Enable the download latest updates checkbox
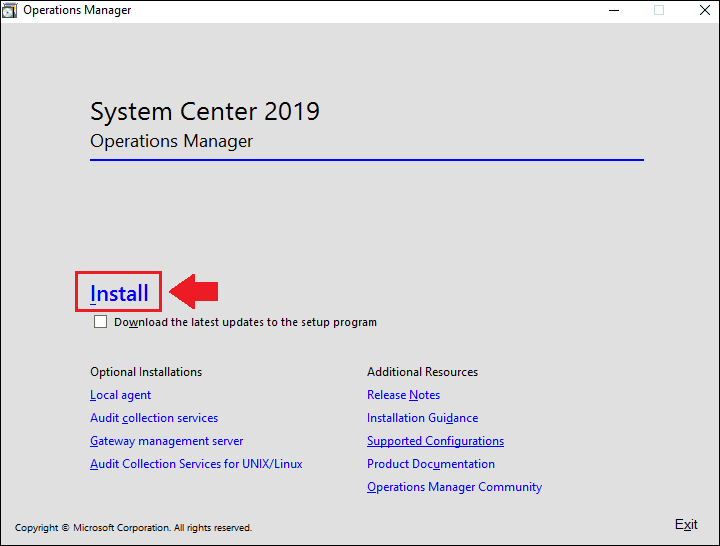 (100, 321)
